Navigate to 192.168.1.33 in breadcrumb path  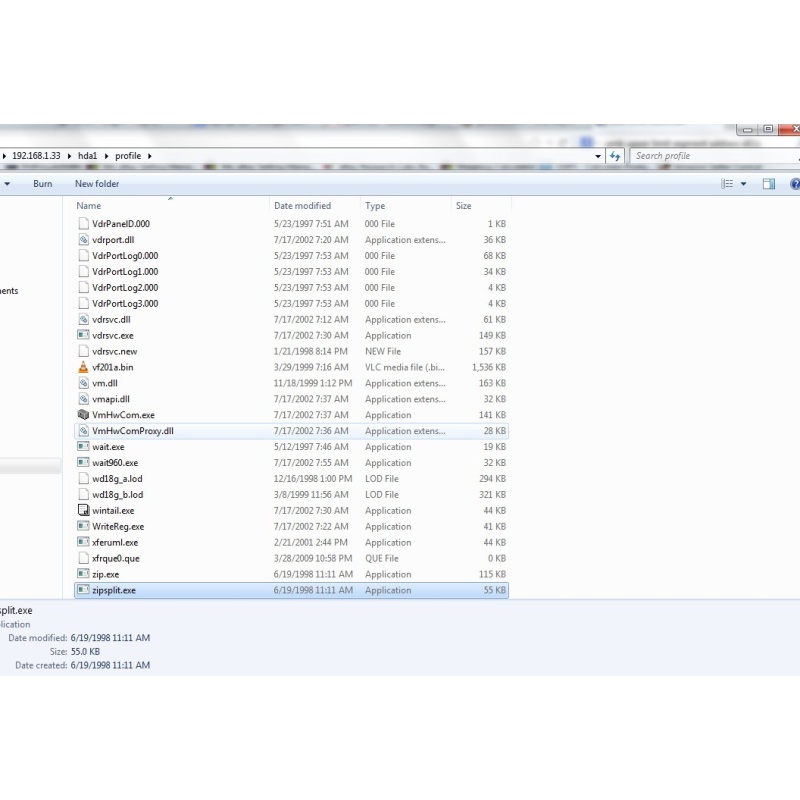[x=36, y=156]
